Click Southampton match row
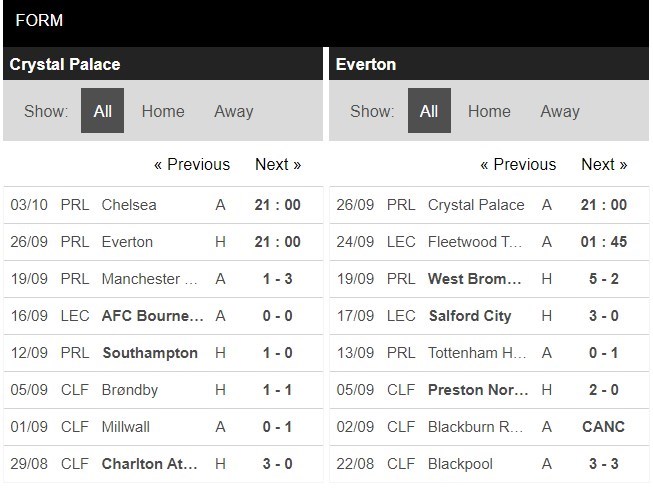653x490 pixels. 149,353
